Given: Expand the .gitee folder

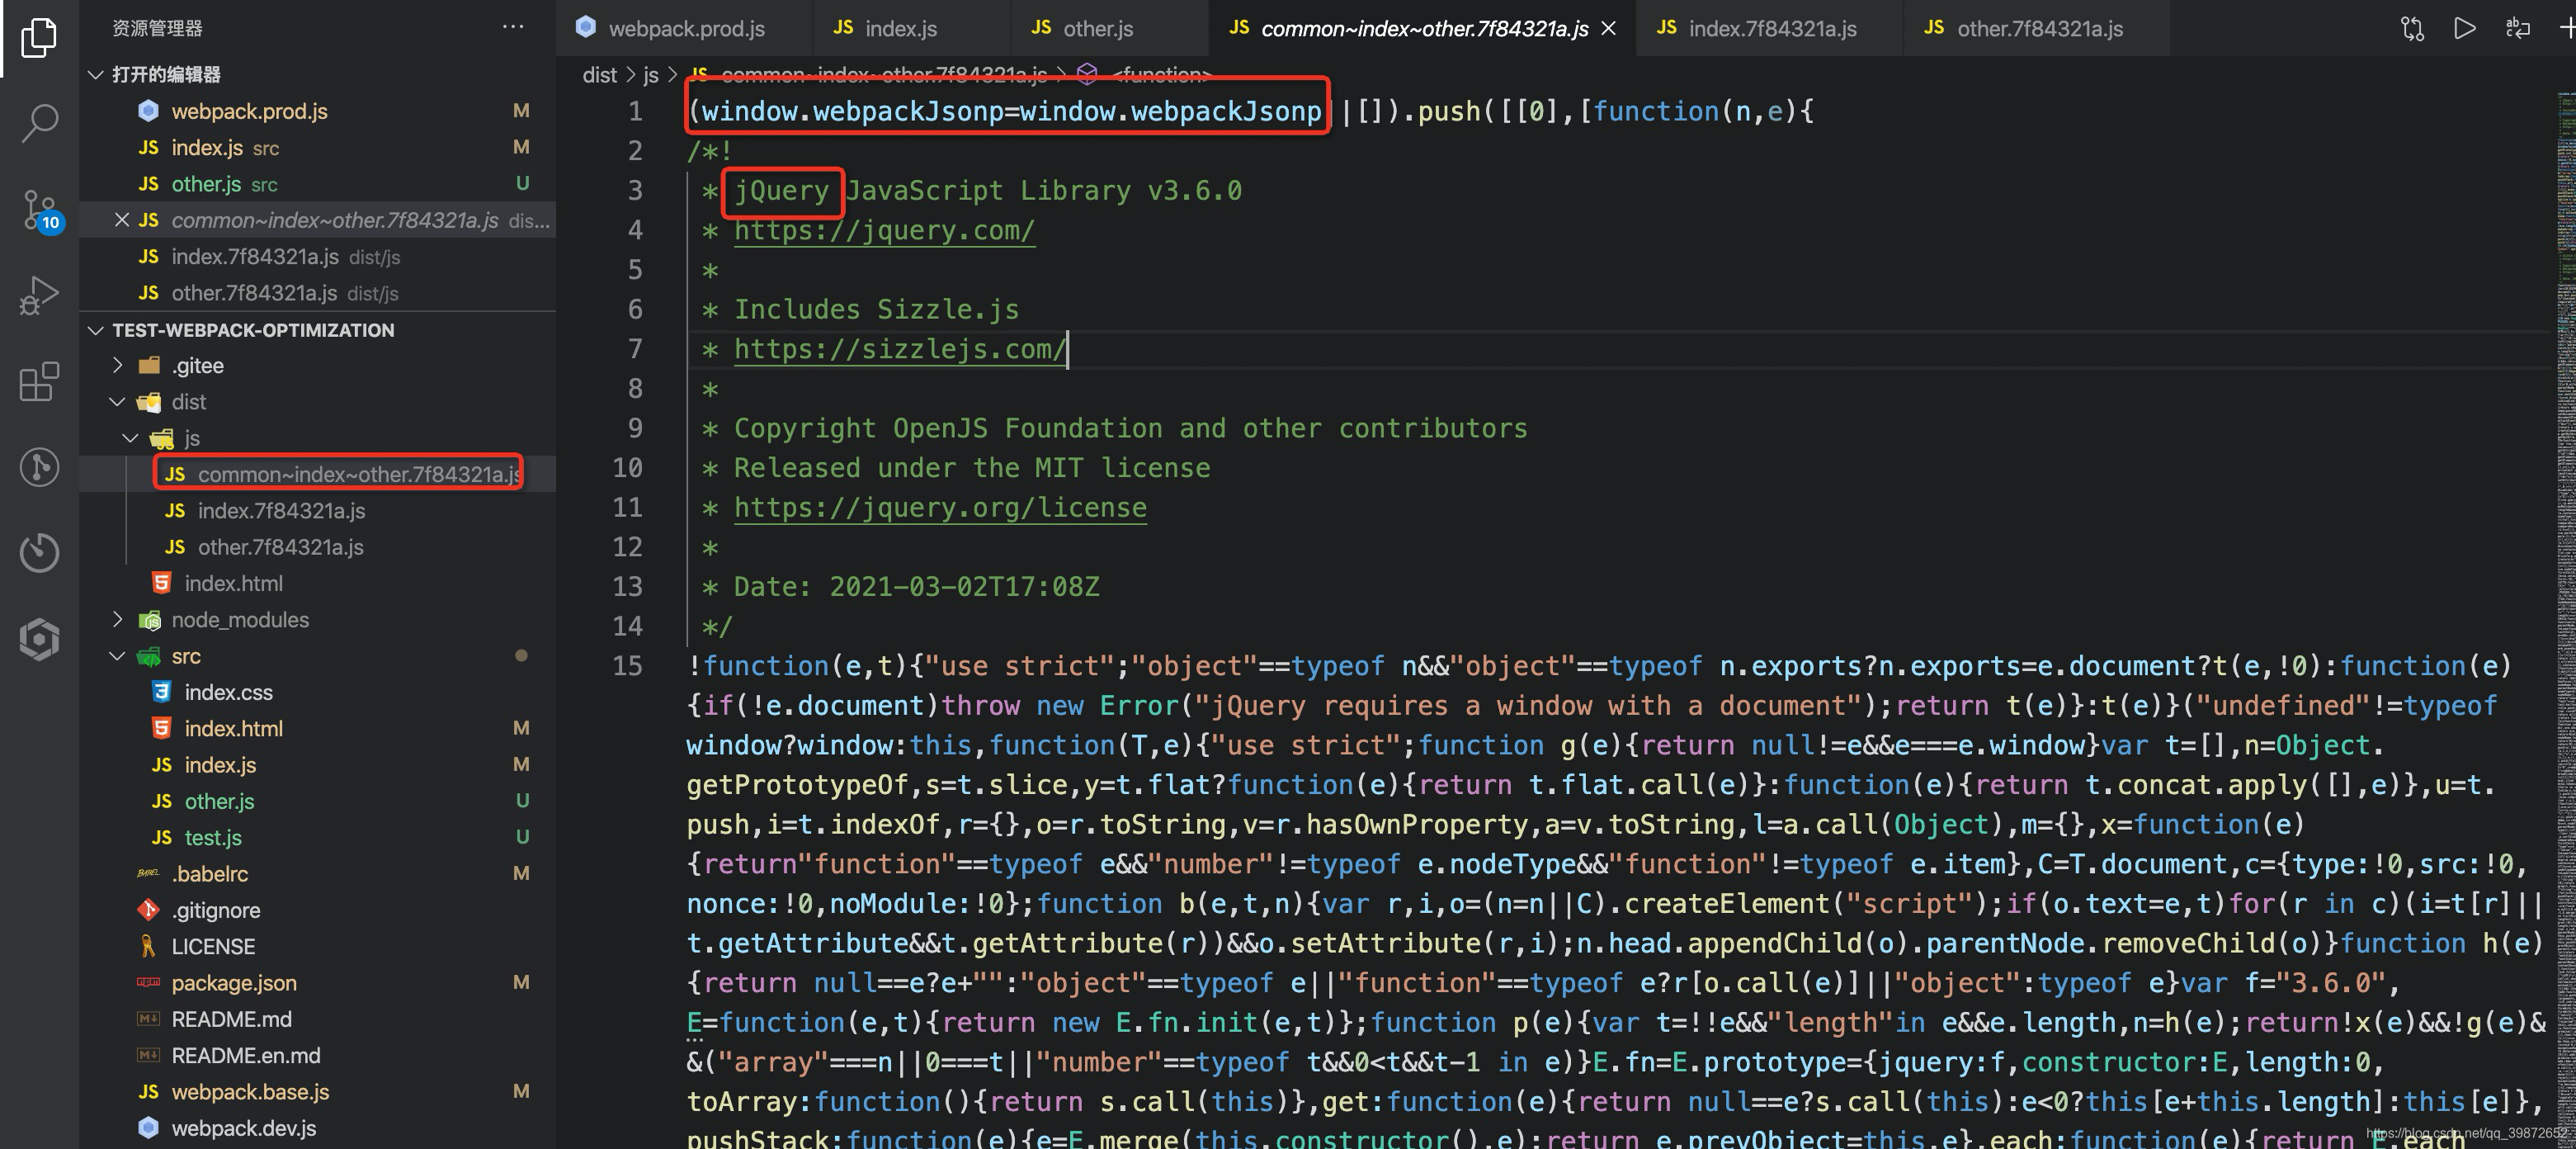Looking at the screenshot, I should tap(117, 365).
